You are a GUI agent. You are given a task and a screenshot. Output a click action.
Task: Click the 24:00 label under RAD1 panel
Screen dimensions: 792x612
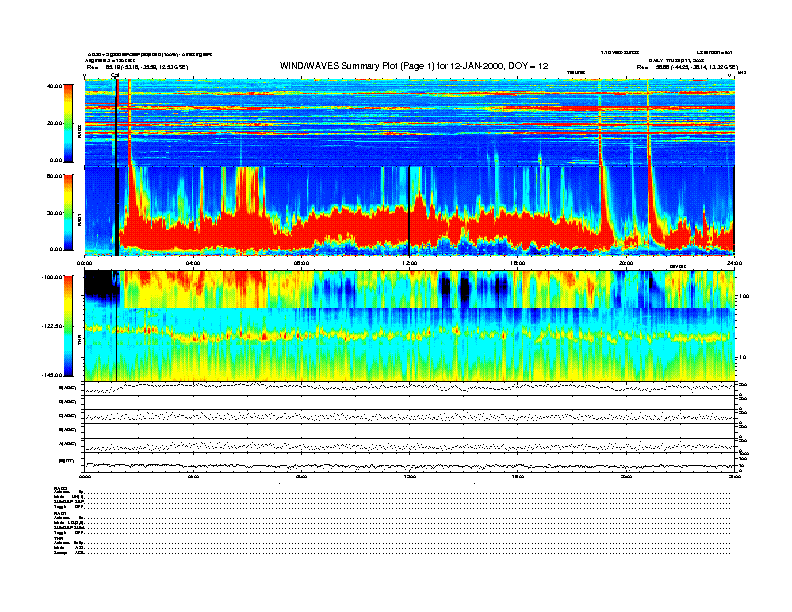(734, 263)
